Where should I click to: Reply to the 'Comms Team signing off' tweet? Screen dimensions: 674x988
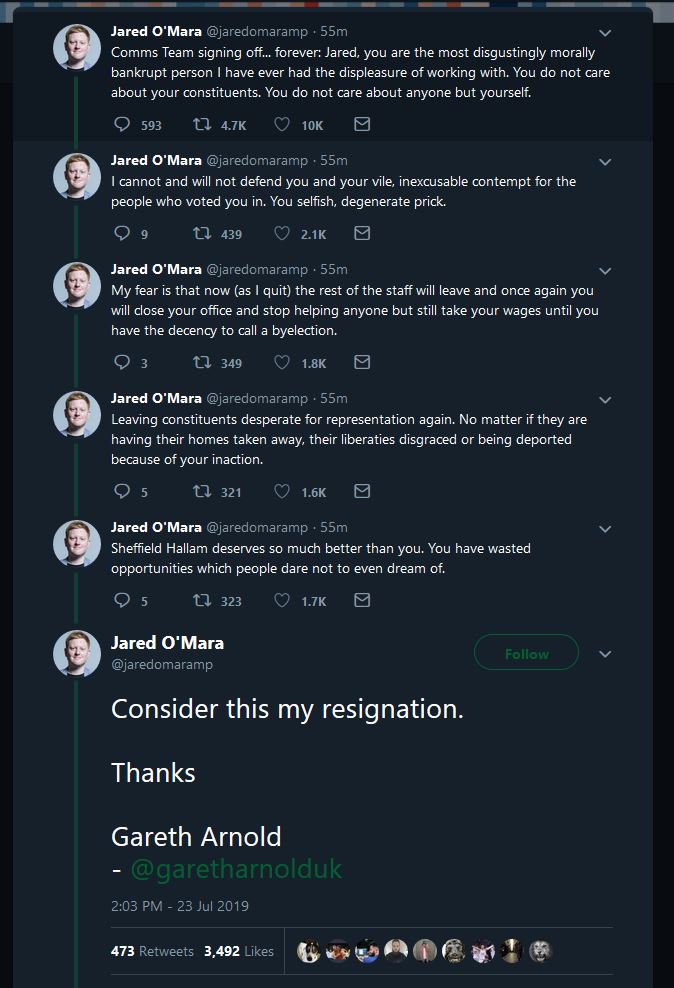pyautogui.click(x=122, y=124)
